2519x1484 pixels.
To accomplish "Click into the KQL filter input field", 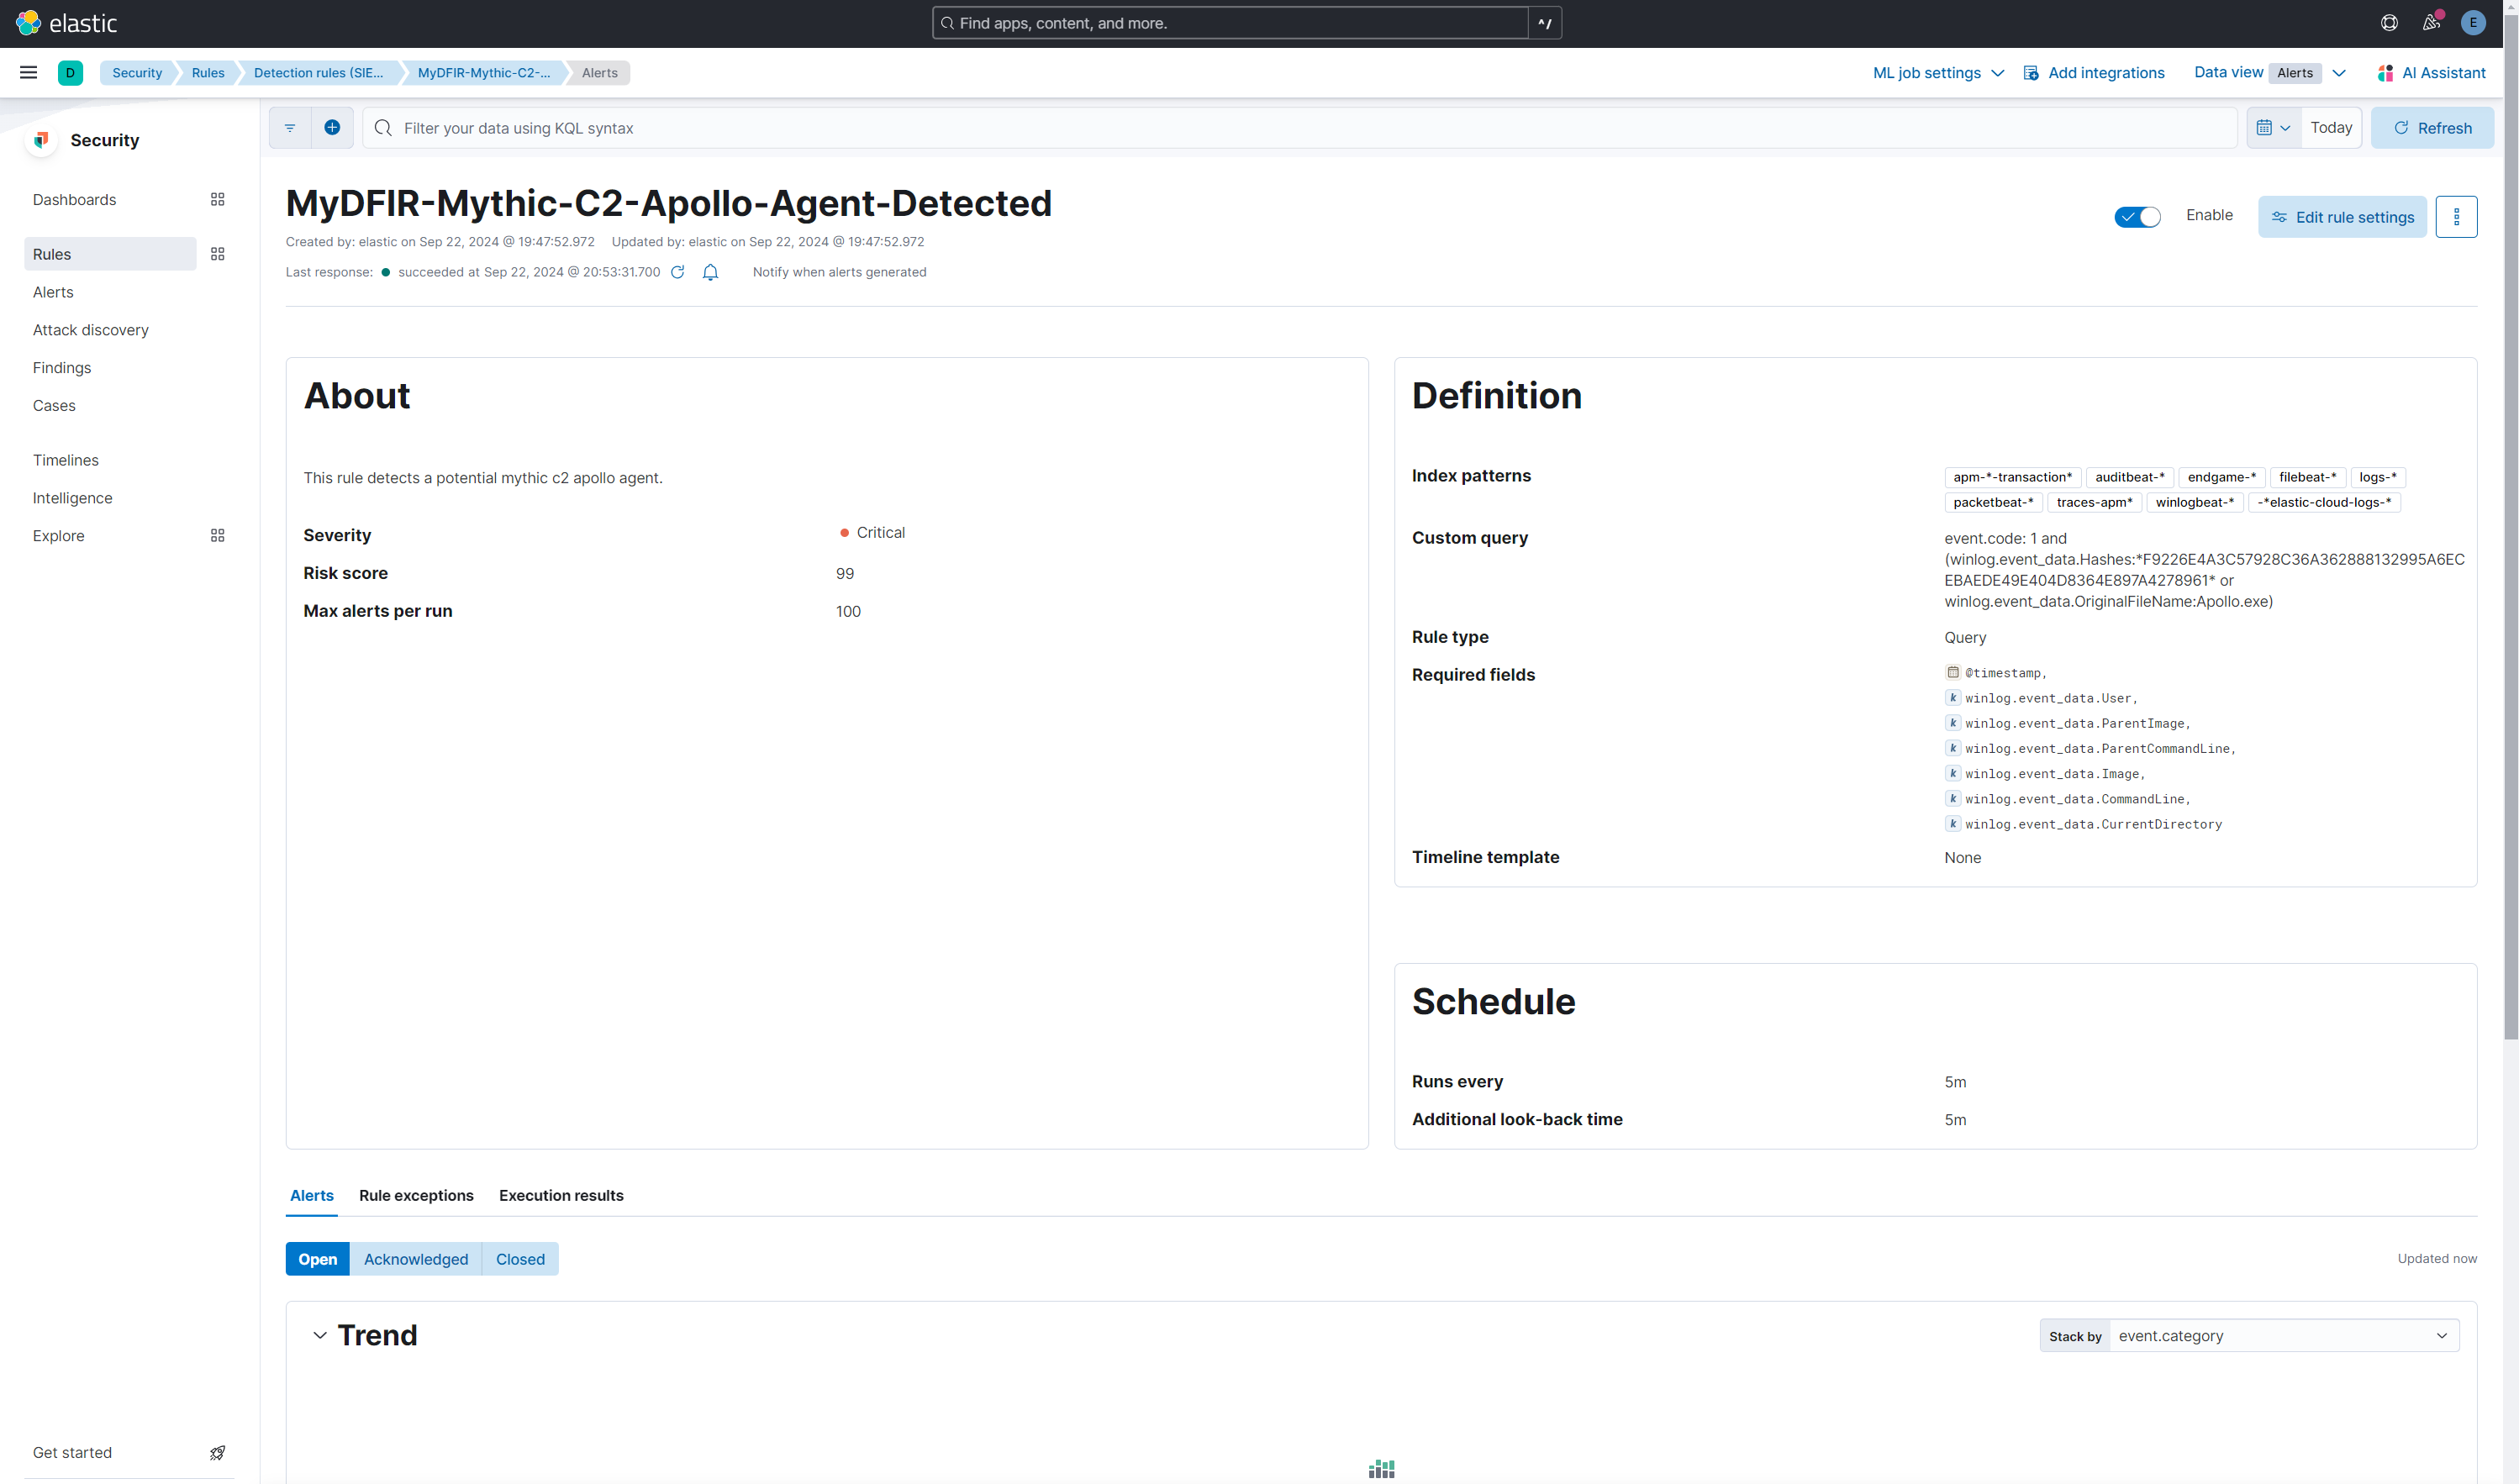I will point(1300,128).
